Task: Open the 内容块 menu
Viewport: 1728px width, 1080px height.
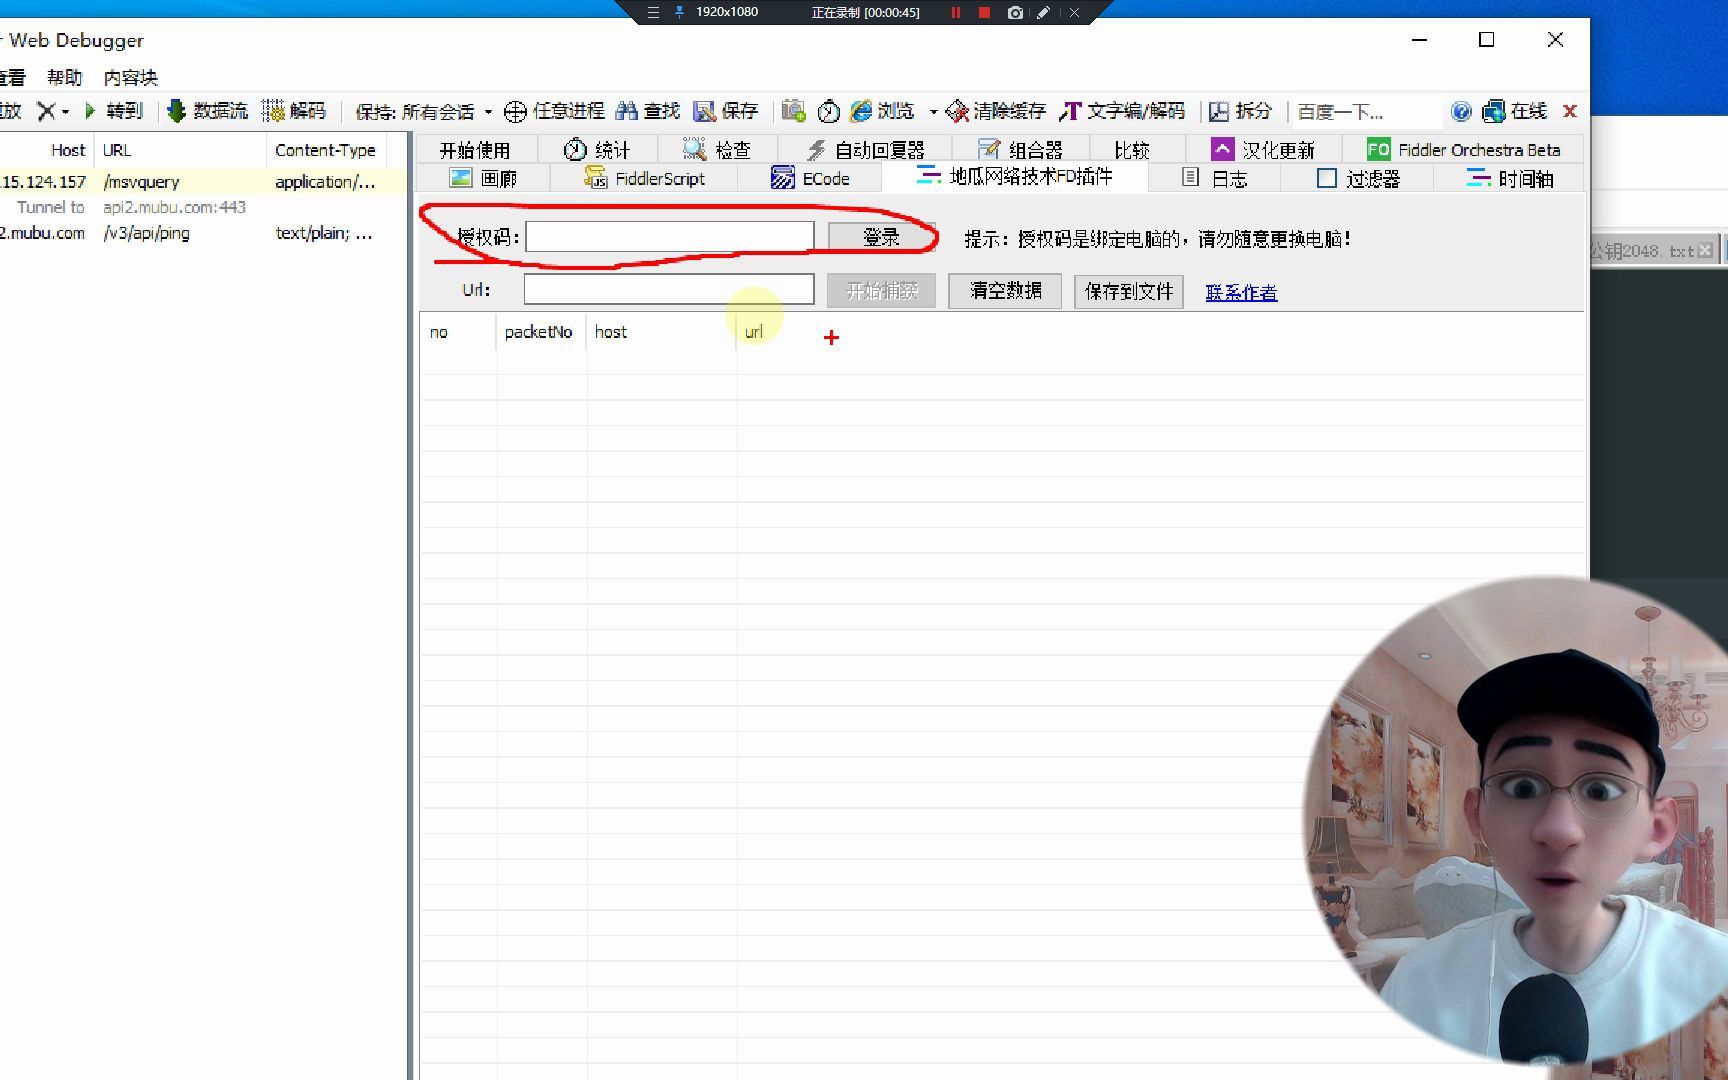Action: [131, 77]
